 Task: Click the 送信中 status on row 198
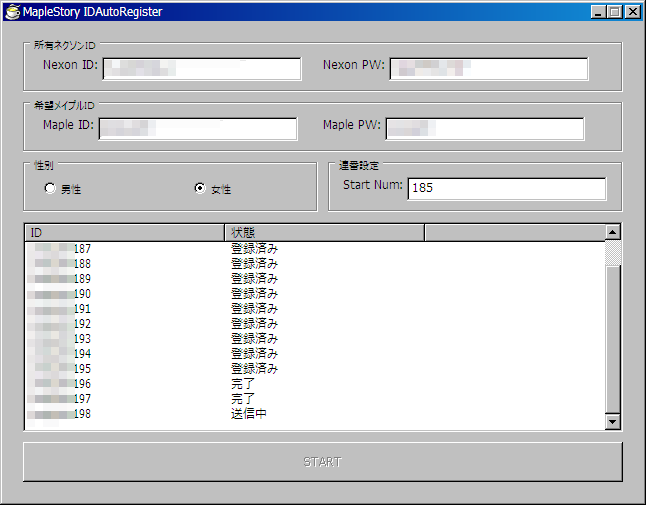click(248, 414)
